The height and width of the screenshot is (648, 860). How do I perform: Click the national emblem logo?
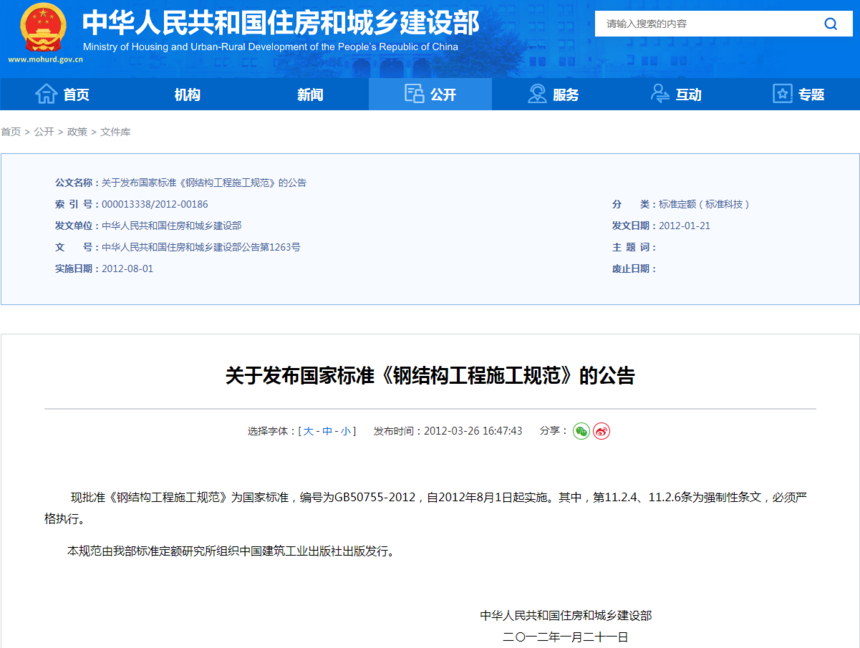(x=43, y=27)
